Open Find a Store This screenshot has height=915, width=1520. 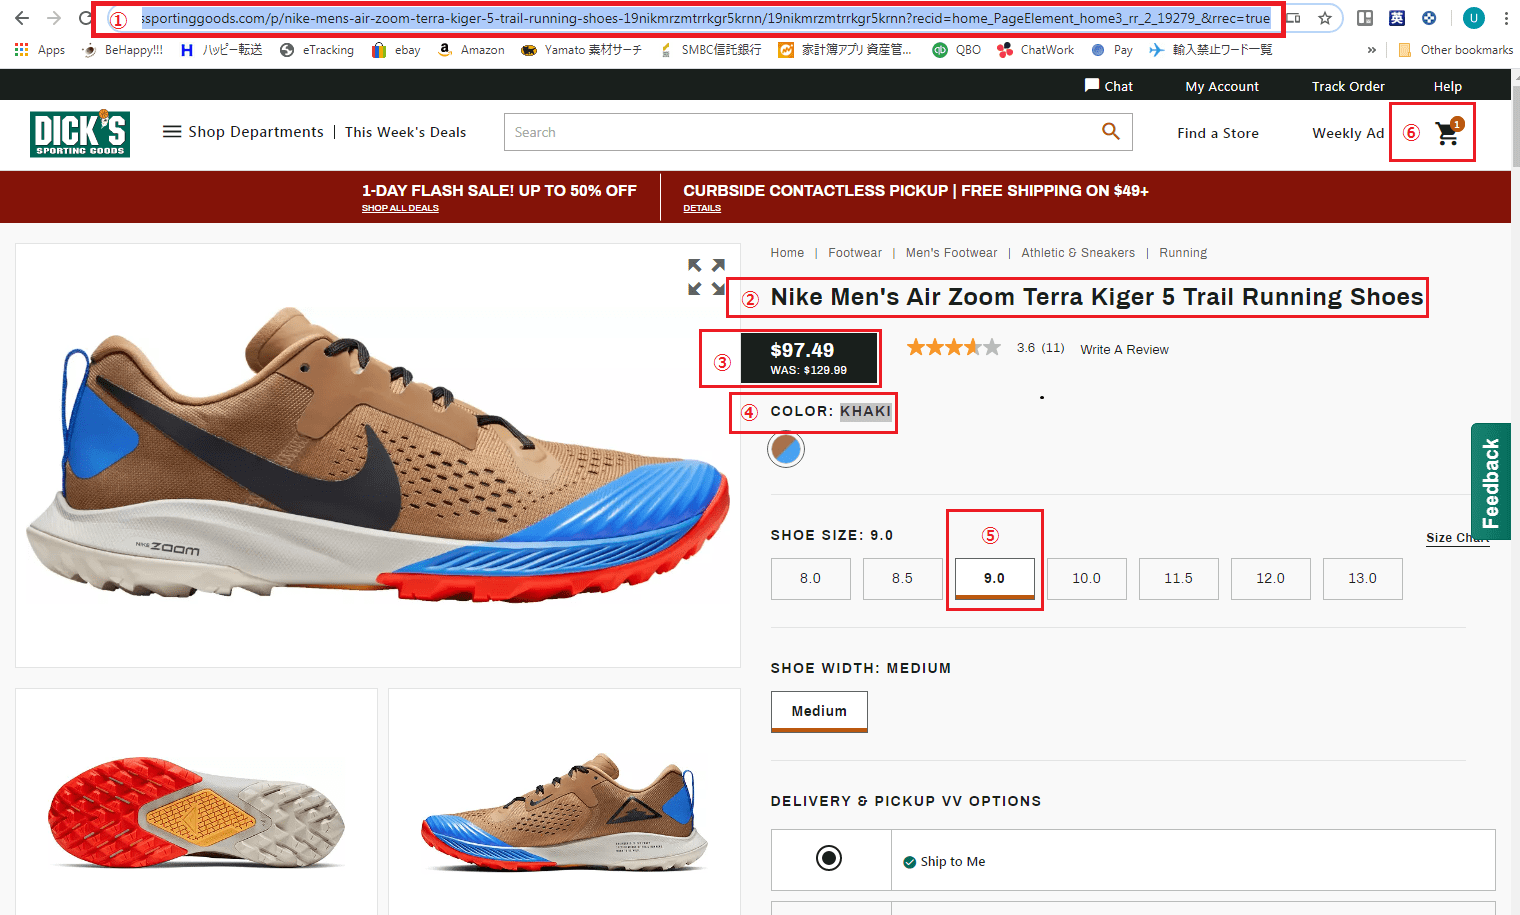(x=1218, y=133)
